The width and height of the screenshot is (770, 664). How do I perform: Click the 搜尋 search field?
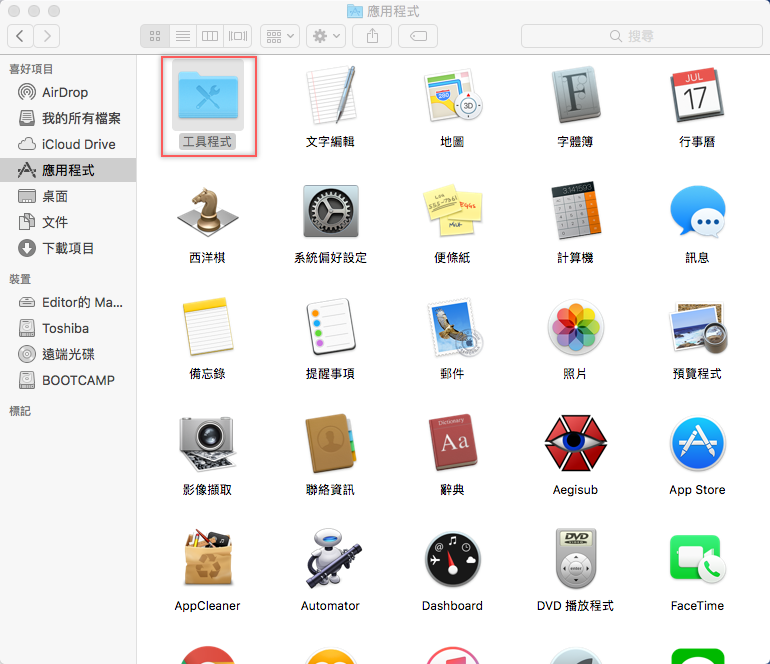pyautogui.click(x=641, y=36)
